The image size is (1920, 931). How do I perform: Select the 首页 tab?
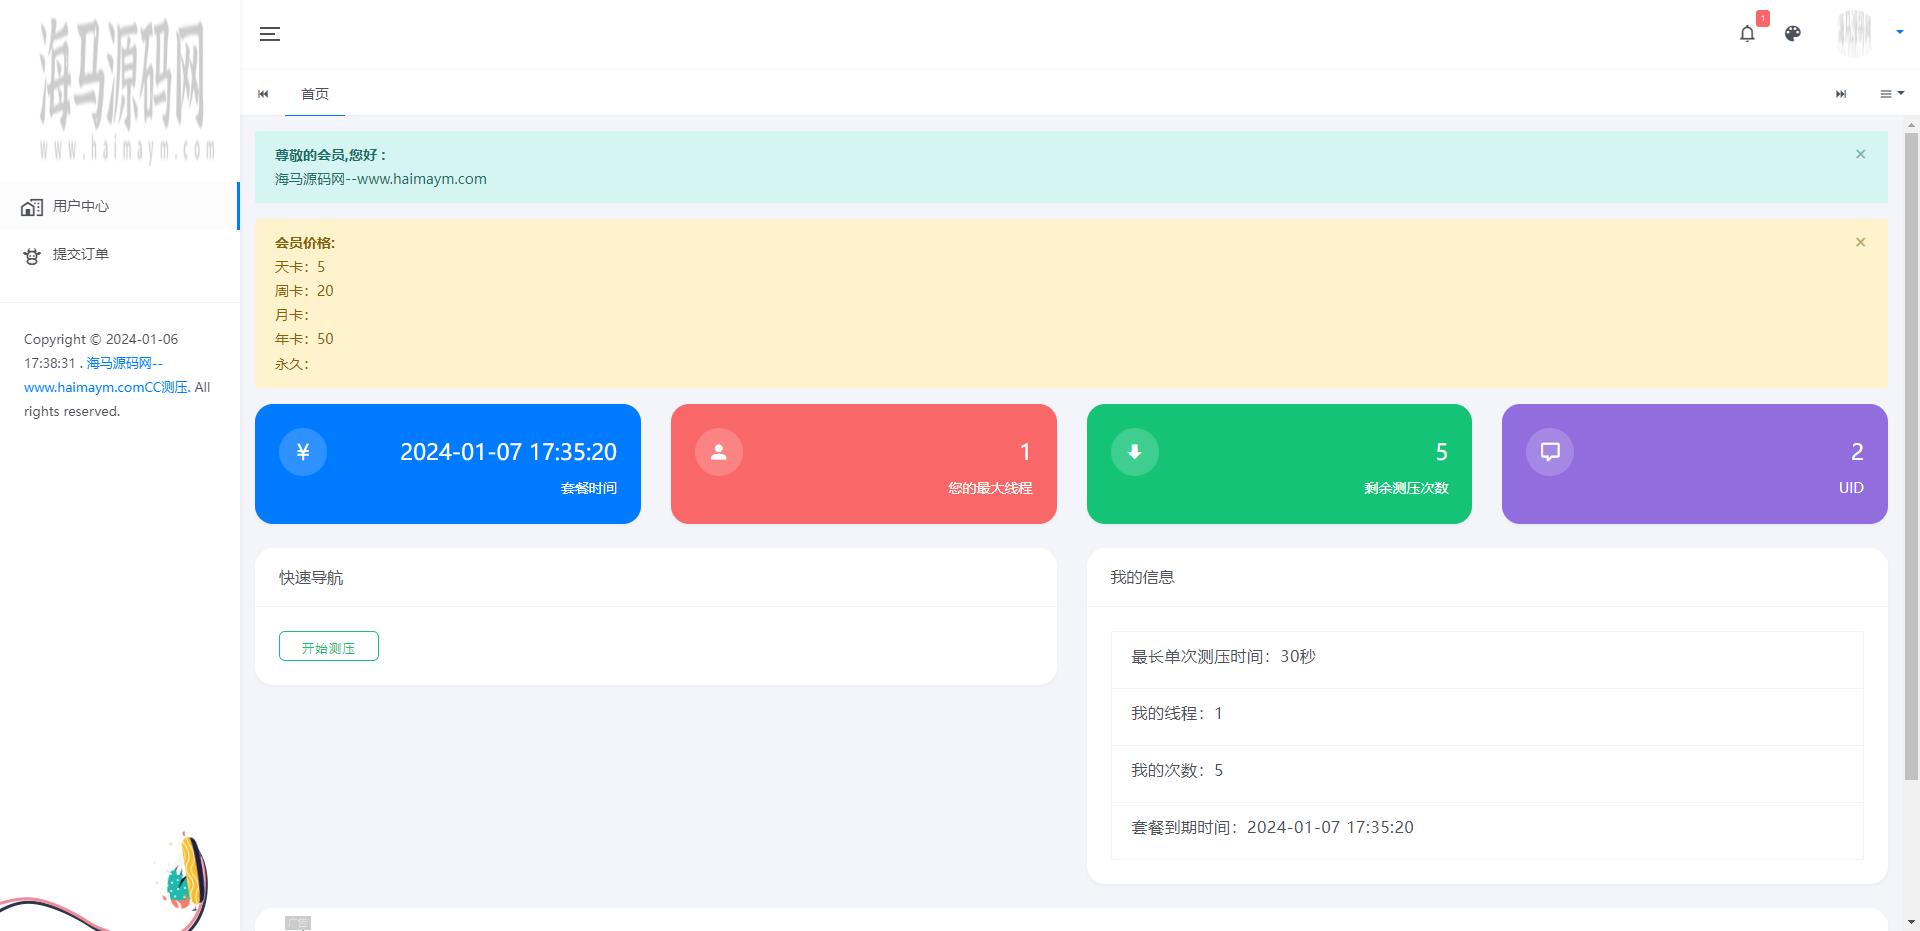point(314,94)
